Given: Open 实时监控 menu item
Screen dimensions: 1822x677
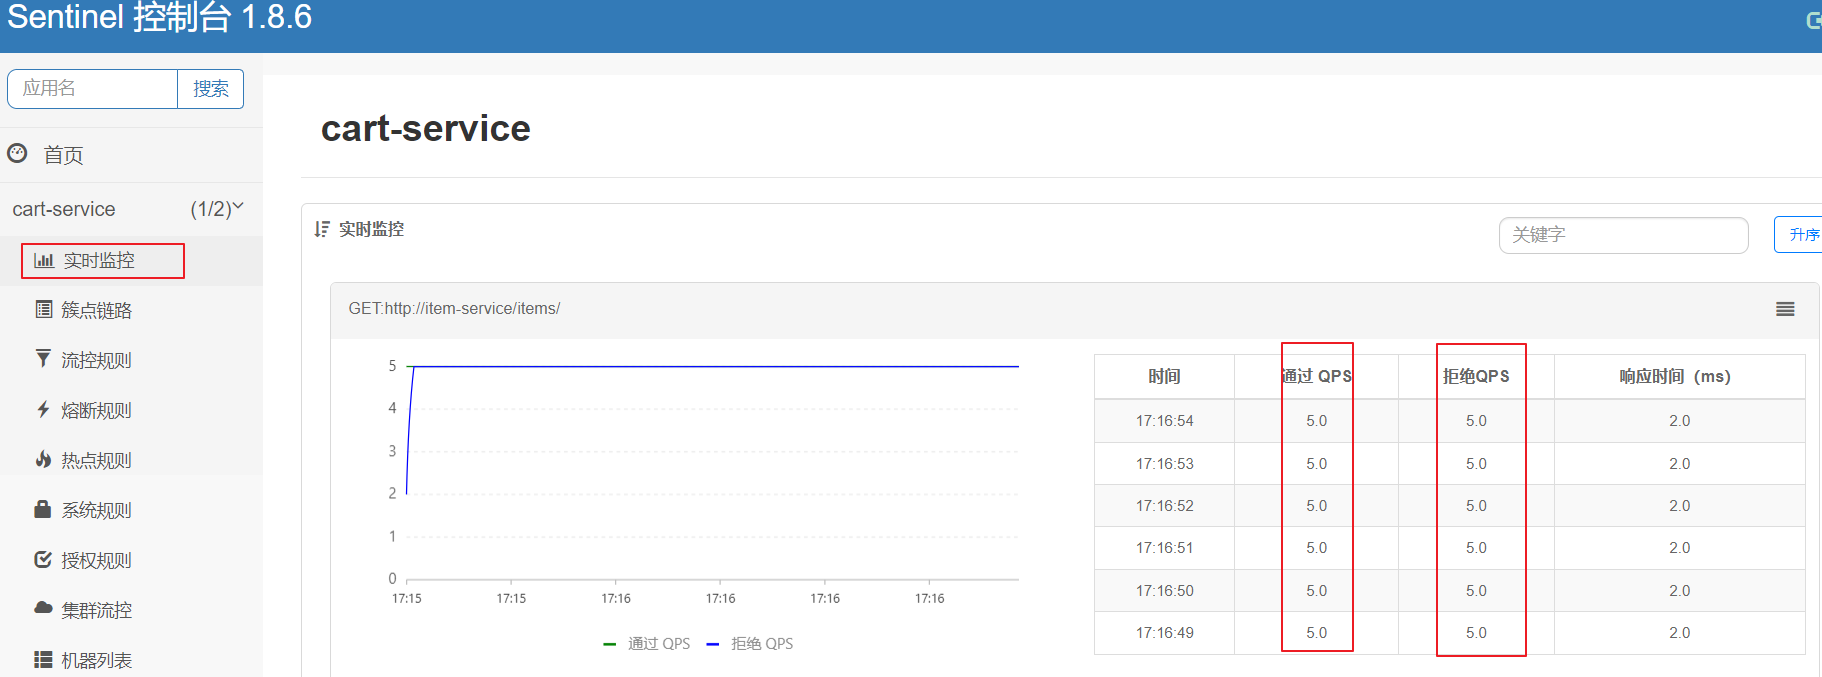Looking at the screenshot, I should 99,260.
